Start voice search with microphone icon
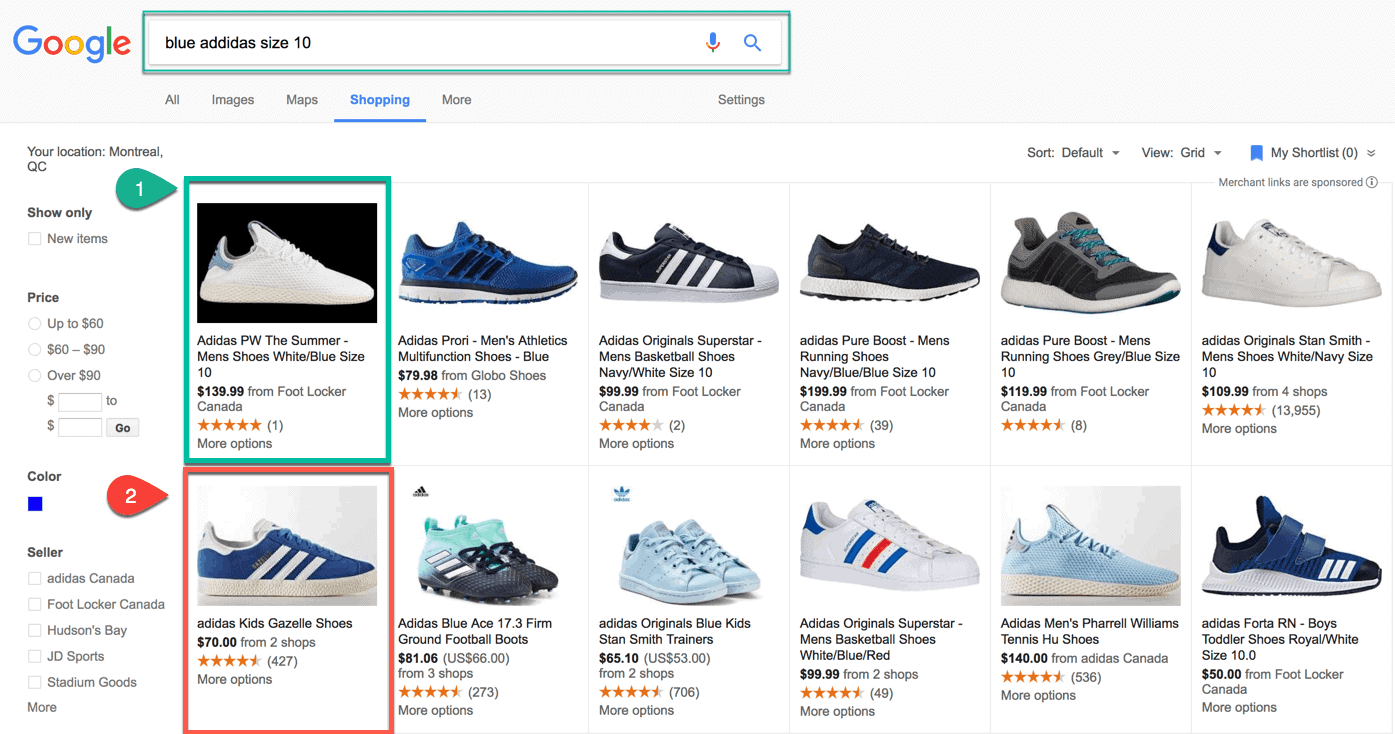This screenshot has width=1395, height=734. (713, 43)
